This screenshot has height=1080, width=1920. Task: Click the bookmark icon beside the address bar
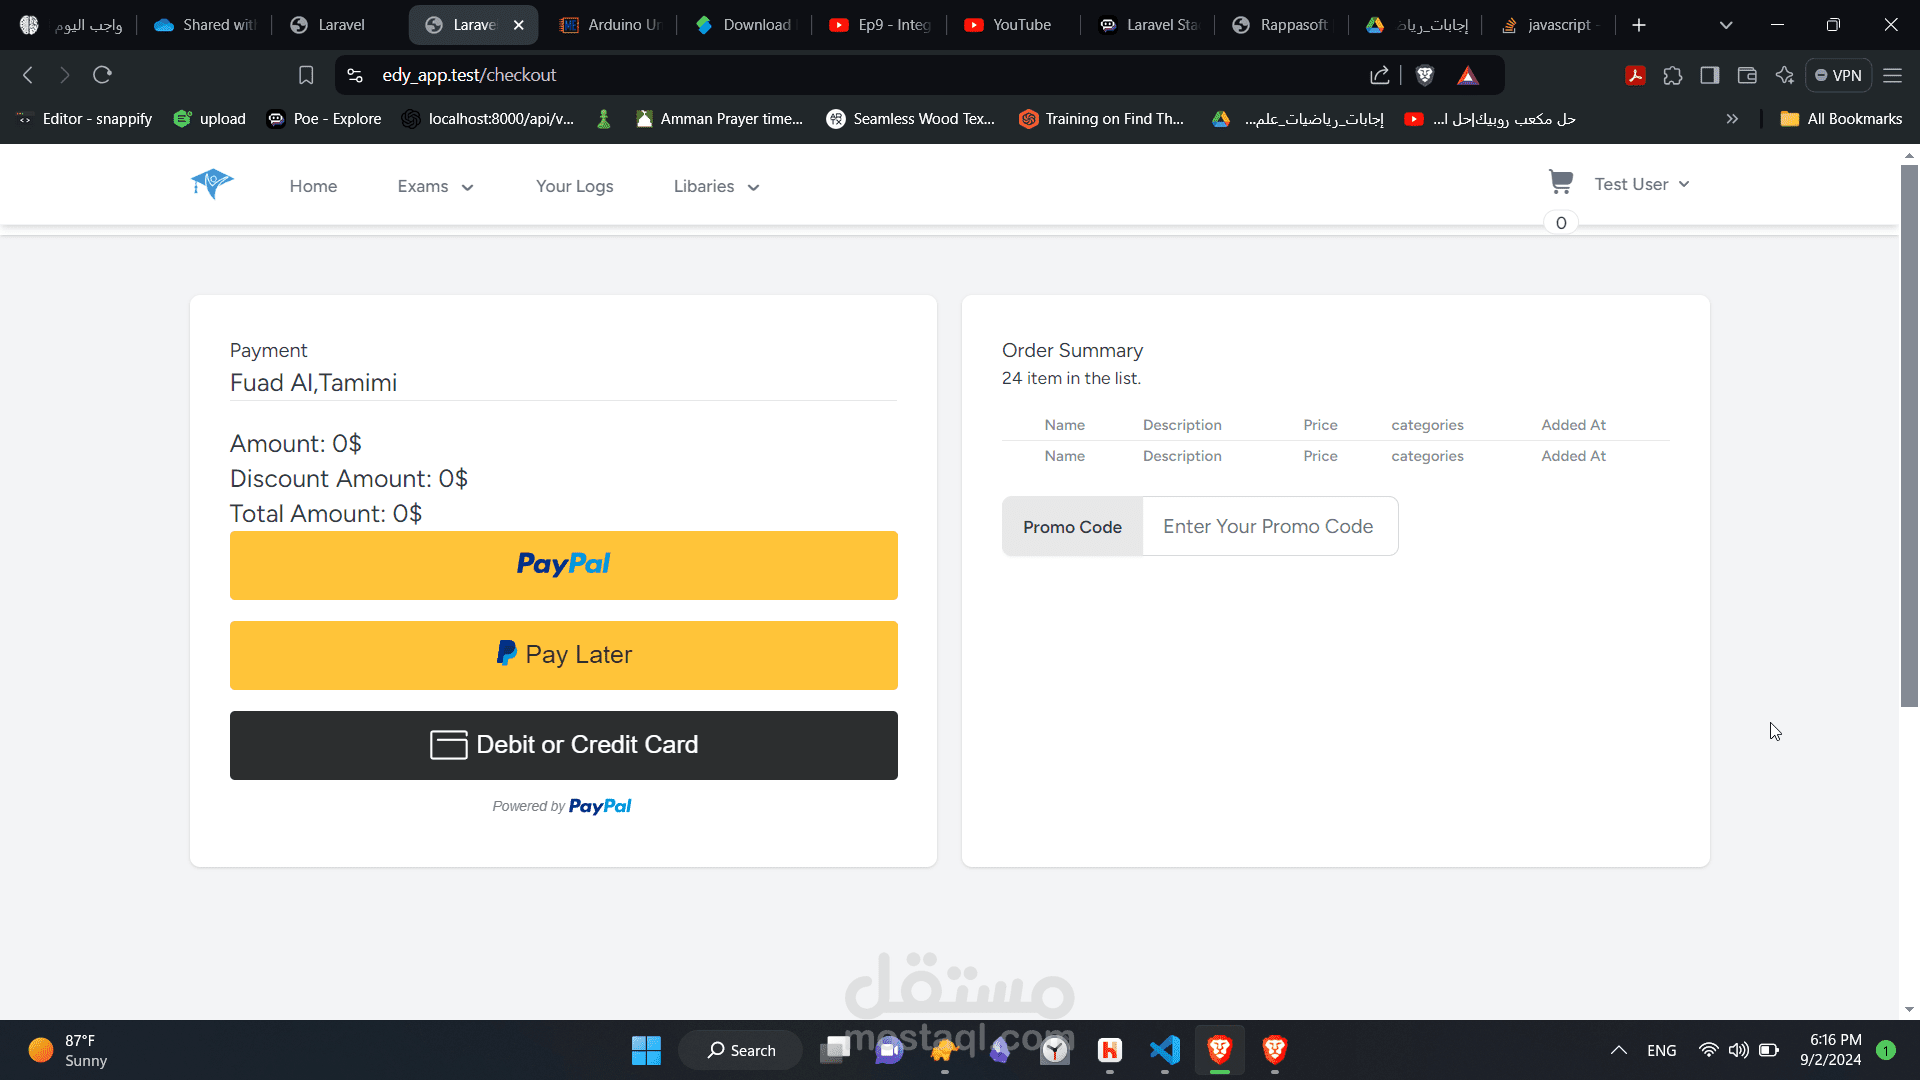click(x=306, y=75)
